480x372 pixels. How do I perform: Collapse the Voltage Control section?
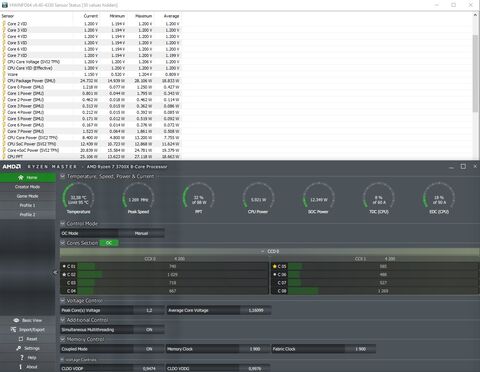[x=62, y=300]
